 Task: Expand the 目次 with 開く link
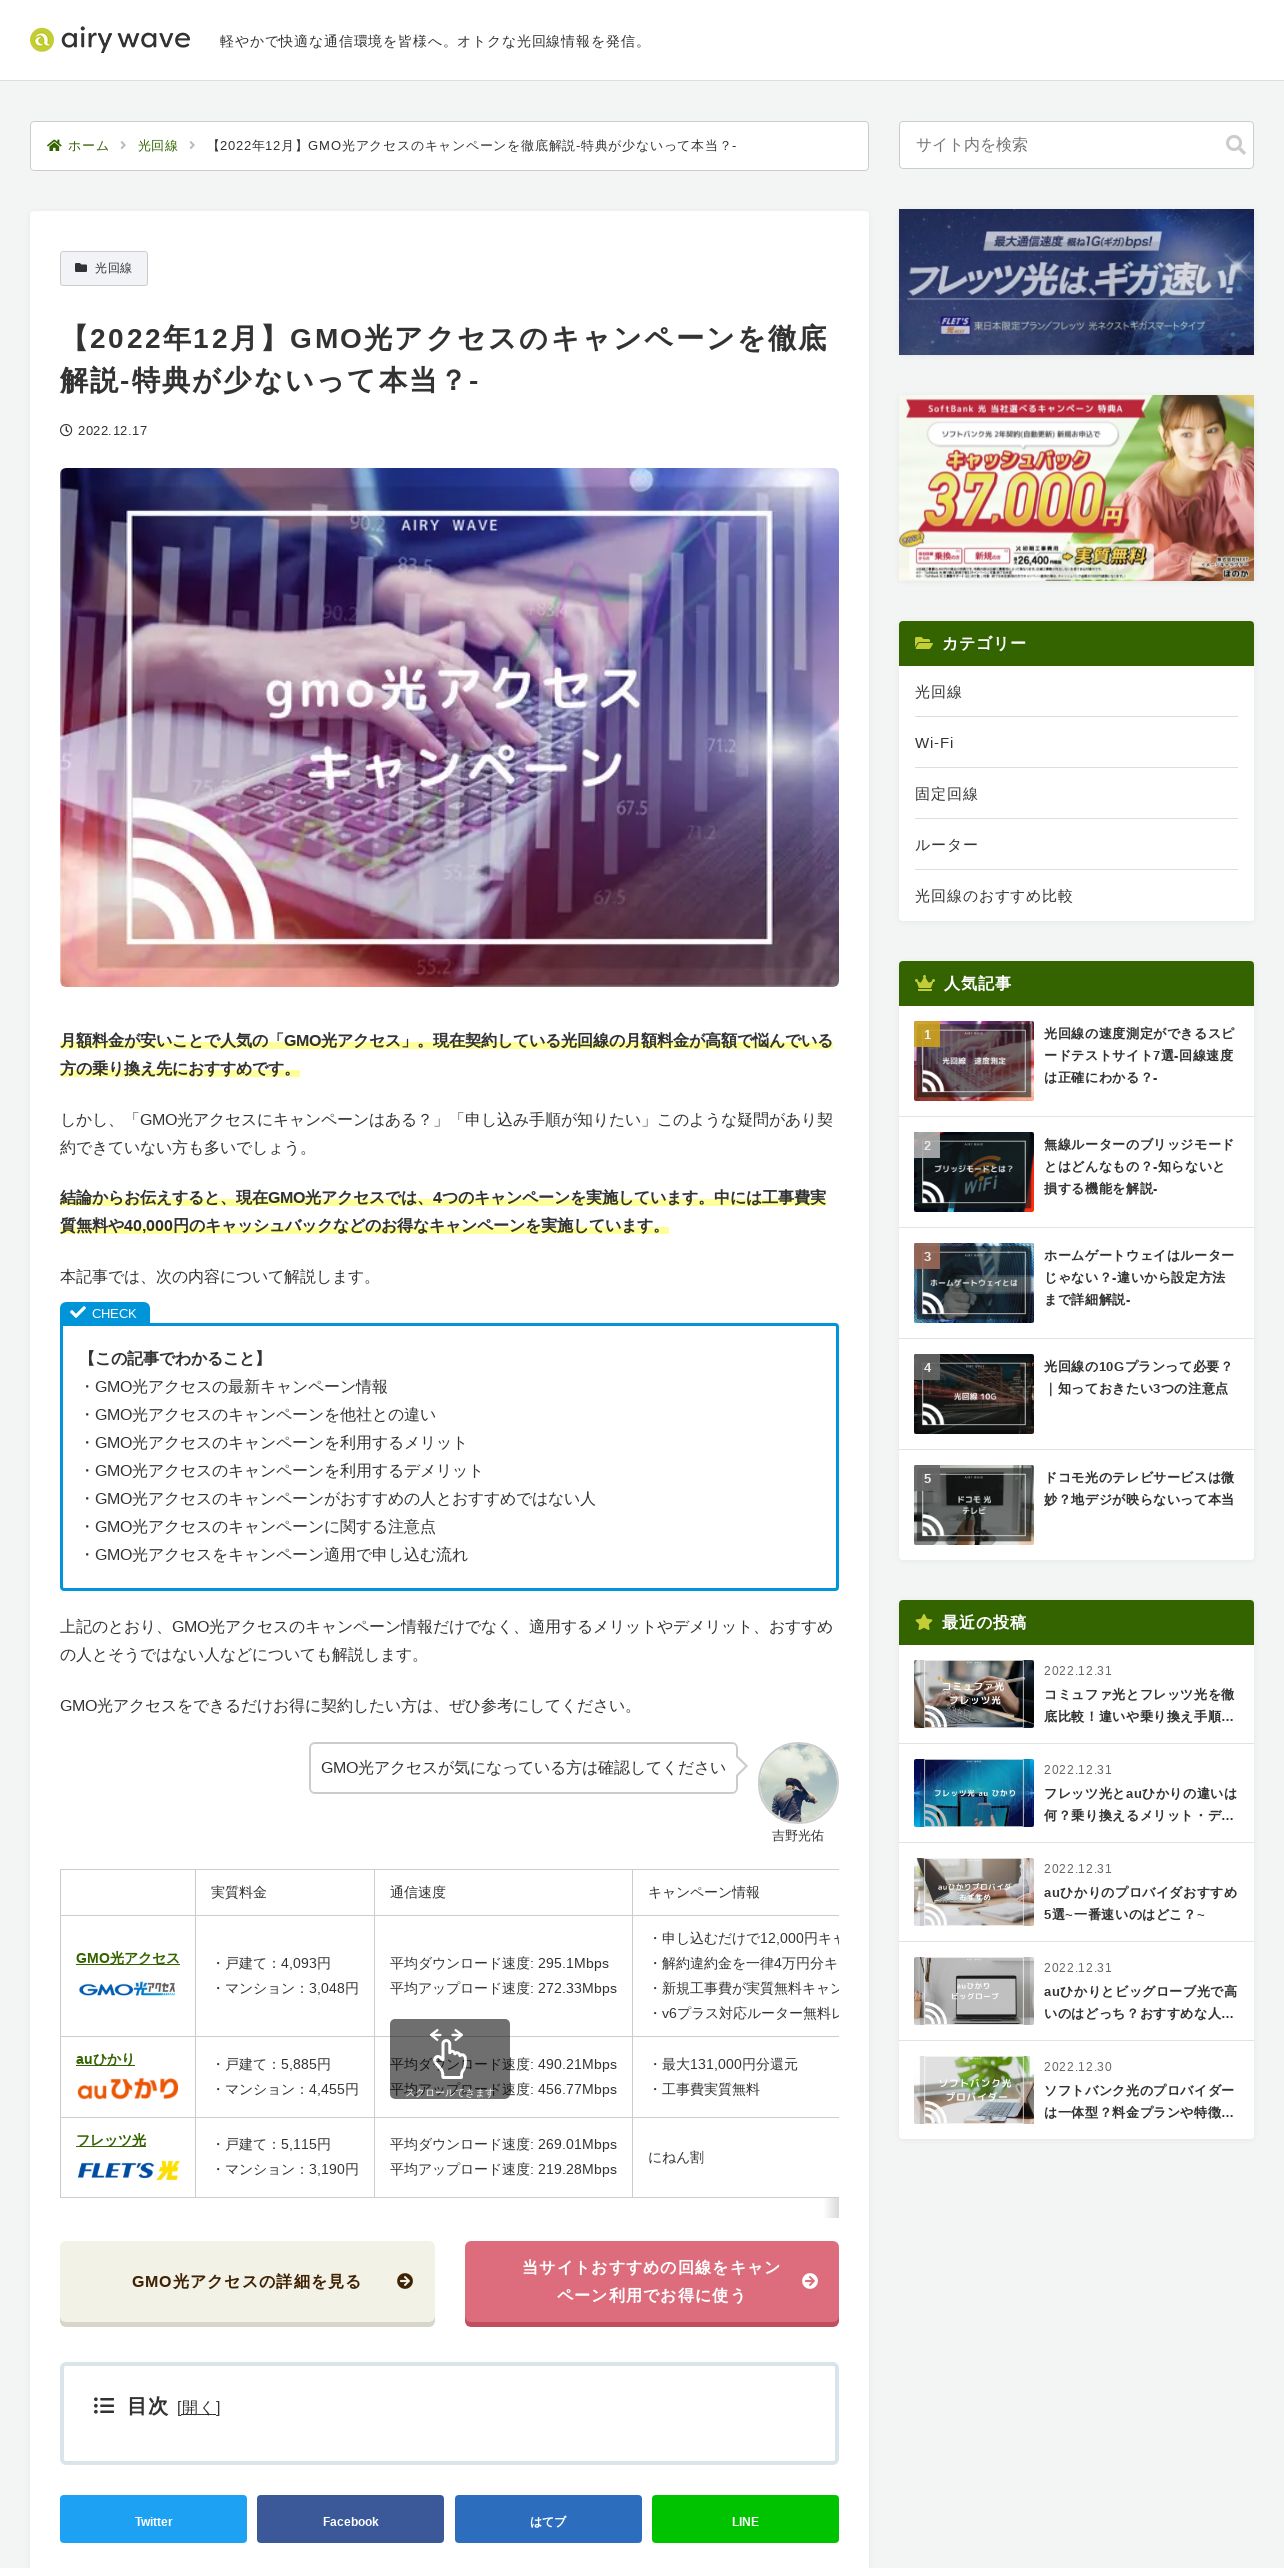pos(198,2408)
